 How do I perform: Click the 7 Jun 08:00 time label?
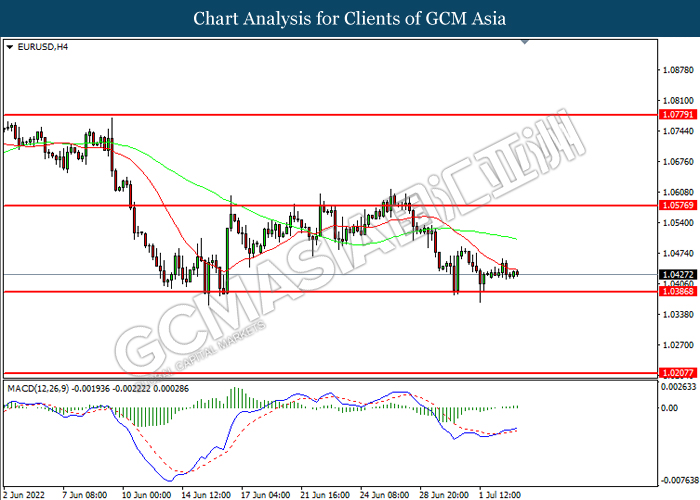click(85, 495)
